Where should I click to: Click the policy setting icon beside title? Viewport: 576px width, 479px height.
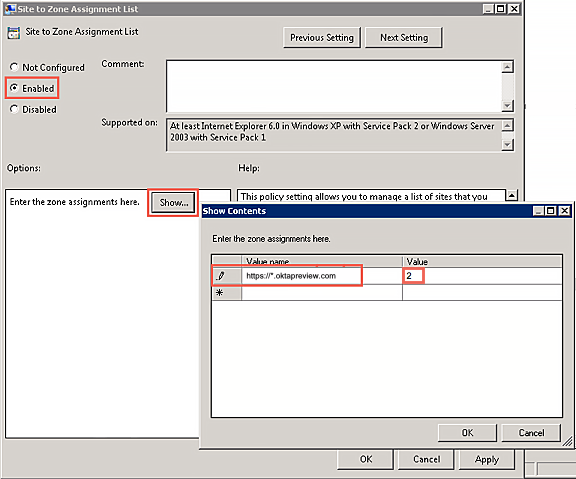coord(14,33)
